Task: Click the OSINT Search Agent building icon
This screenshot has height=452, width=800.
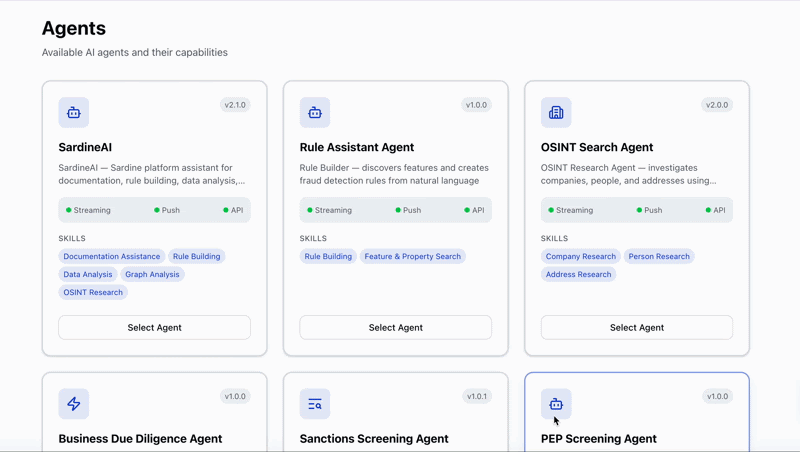Action: 556,112
